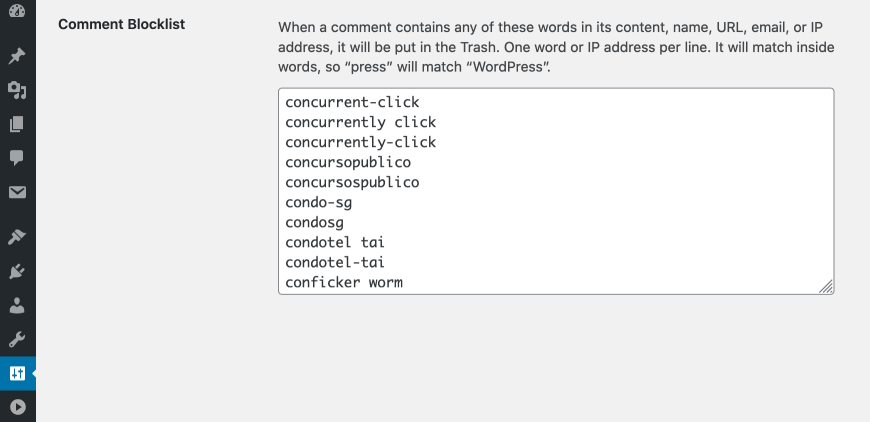870x422 pixels.
Task: Place cursor on the "concurrent-click" line
Action: tap(352, 102)
